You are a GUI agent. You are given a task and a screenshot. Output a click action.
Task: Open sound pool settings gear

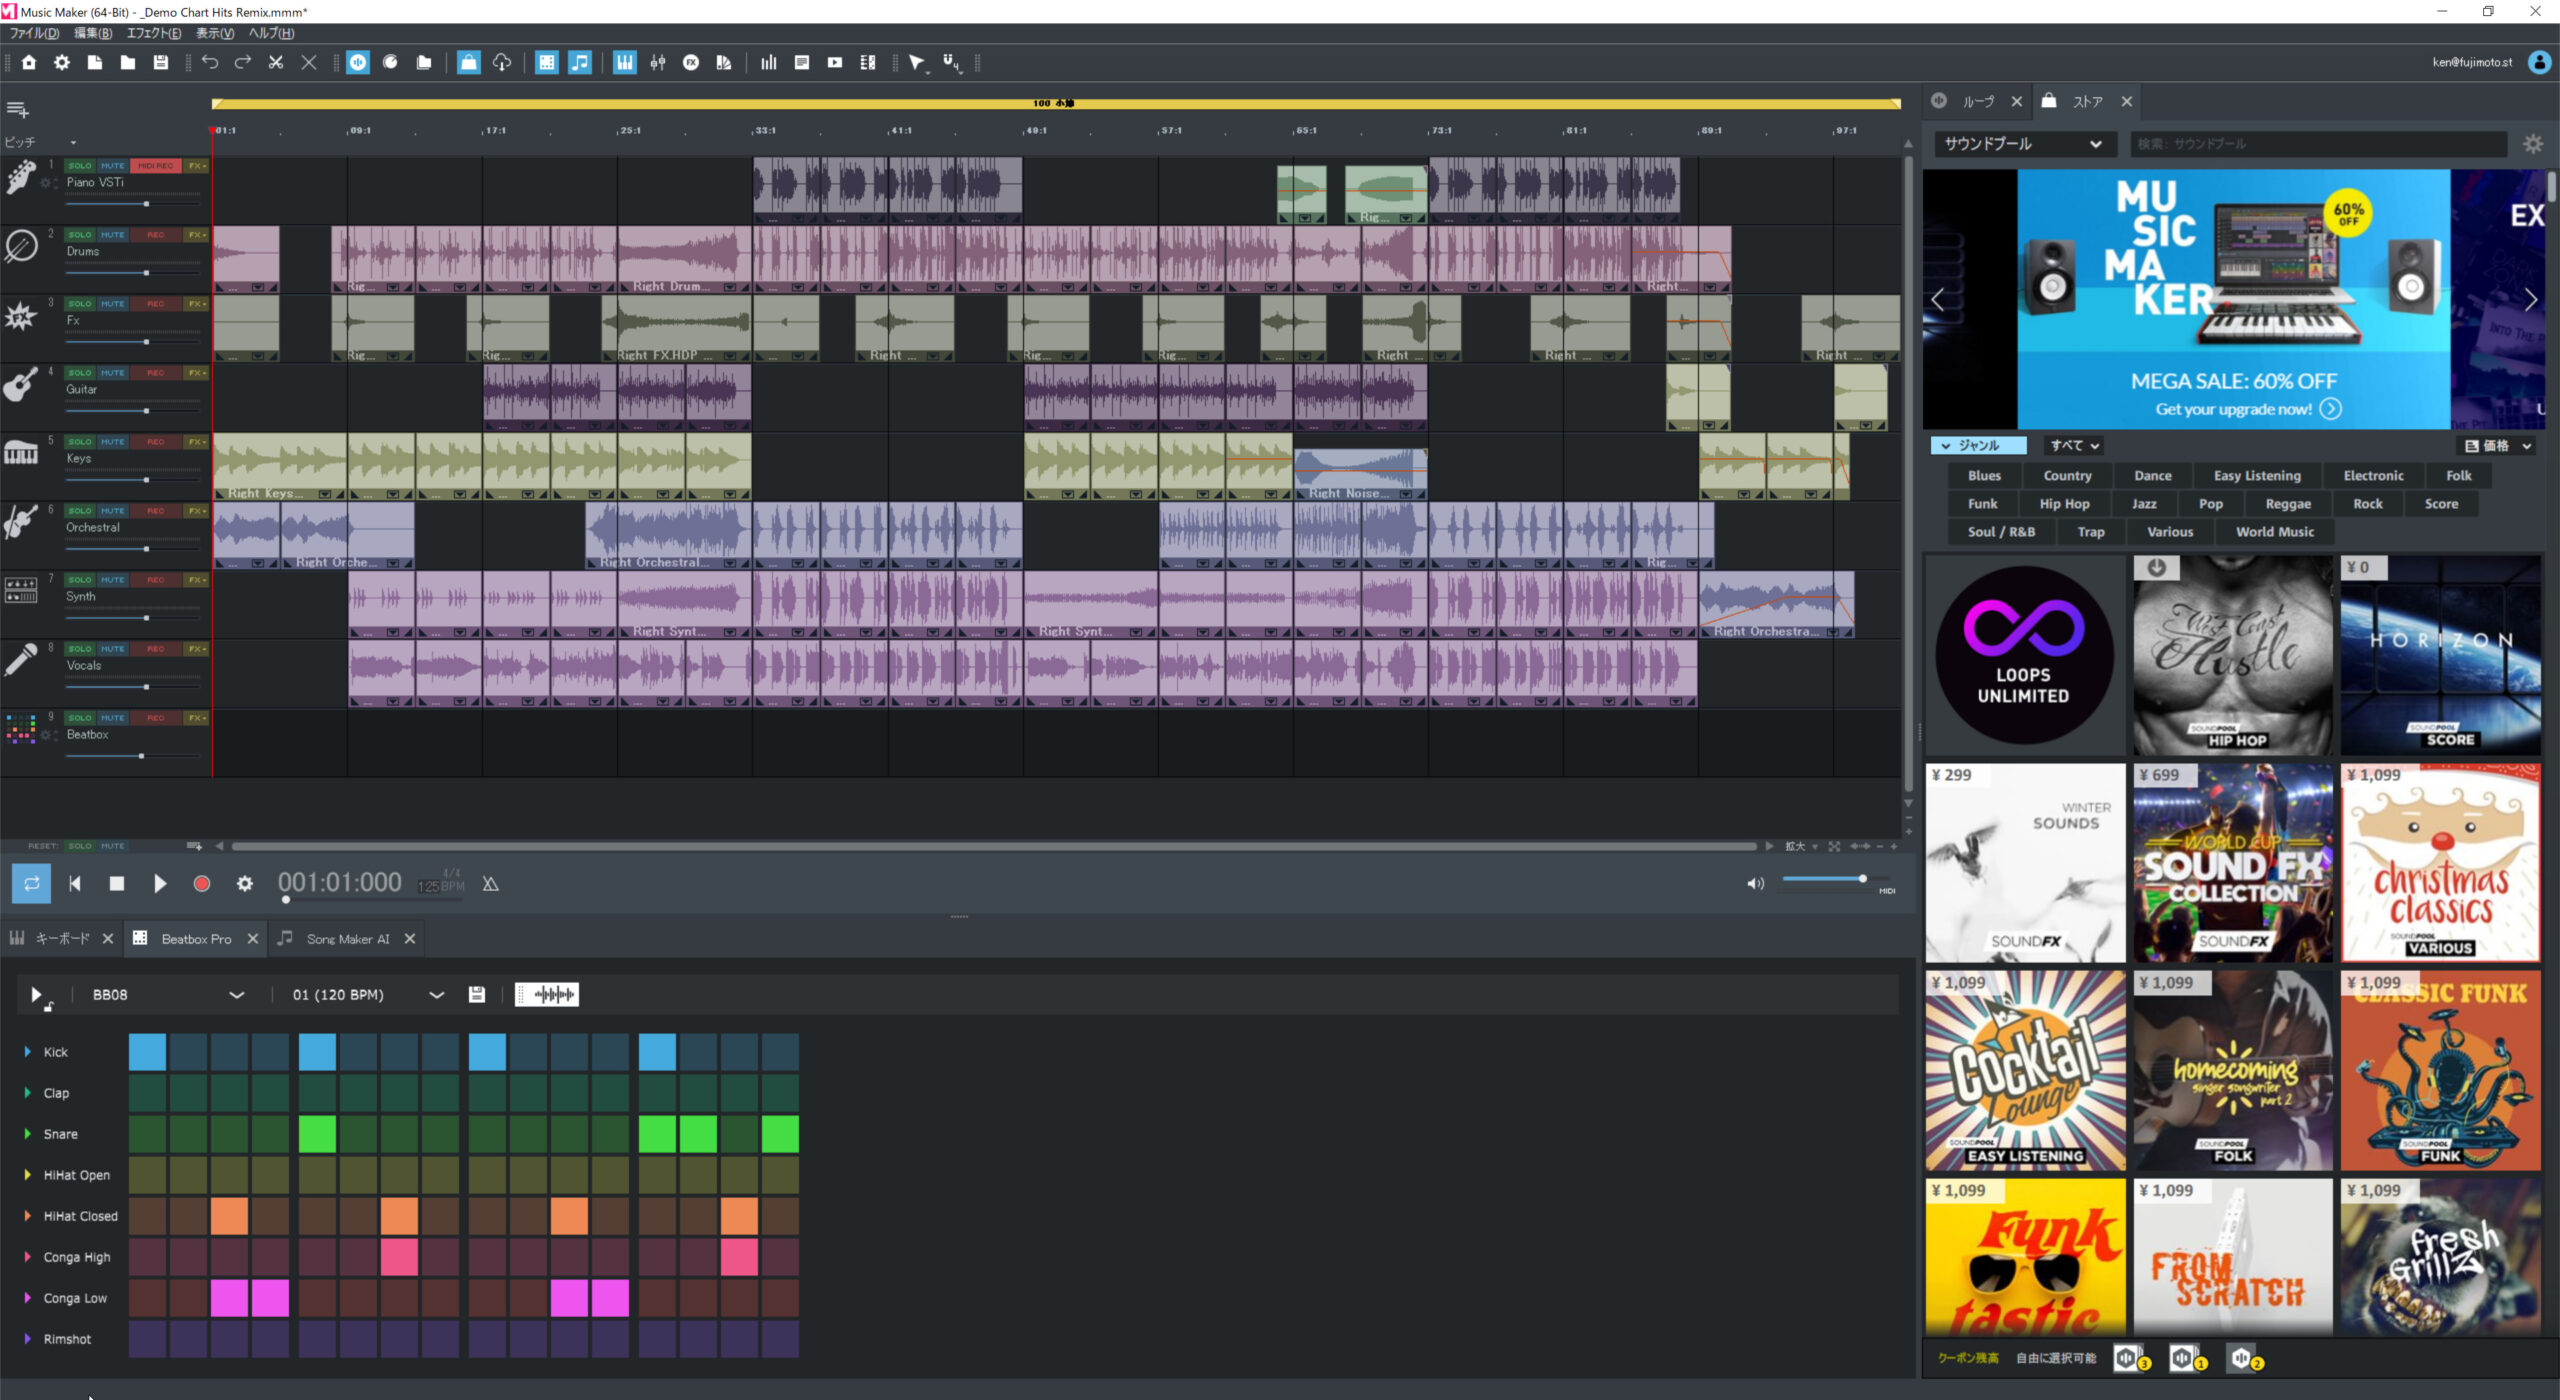click(2532, 144)
